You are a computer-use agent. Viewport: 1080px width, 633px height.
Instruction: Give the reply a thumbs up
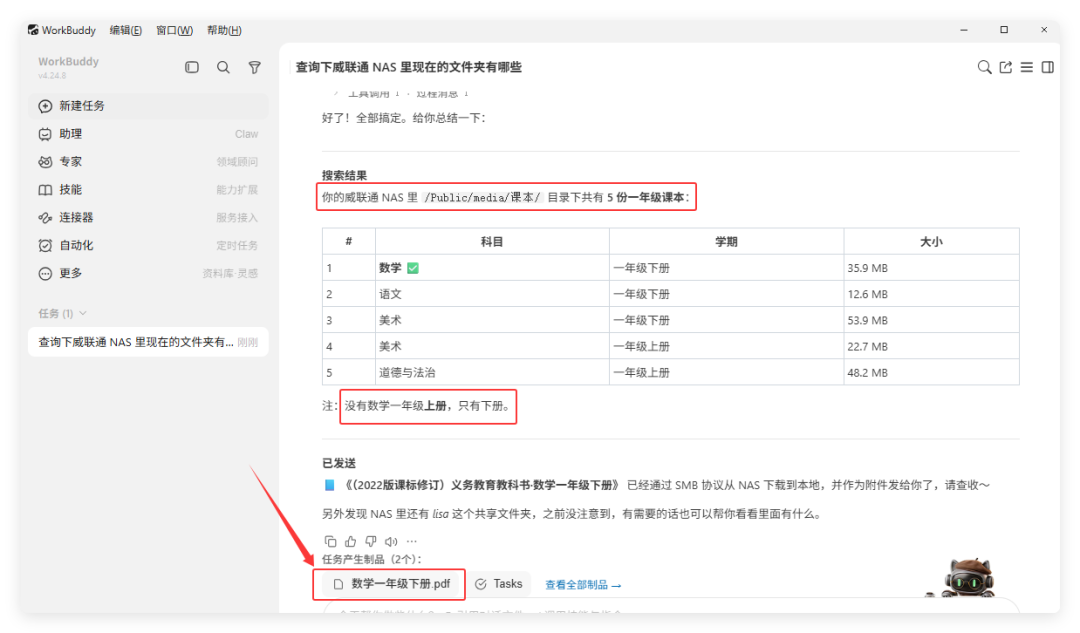coord(351,541)
